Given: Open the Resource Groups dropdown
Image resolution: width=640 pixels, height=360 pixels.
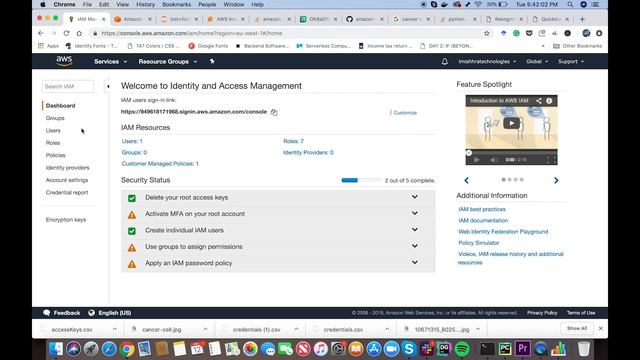Looking at the screenshot, I should point(168,62).
